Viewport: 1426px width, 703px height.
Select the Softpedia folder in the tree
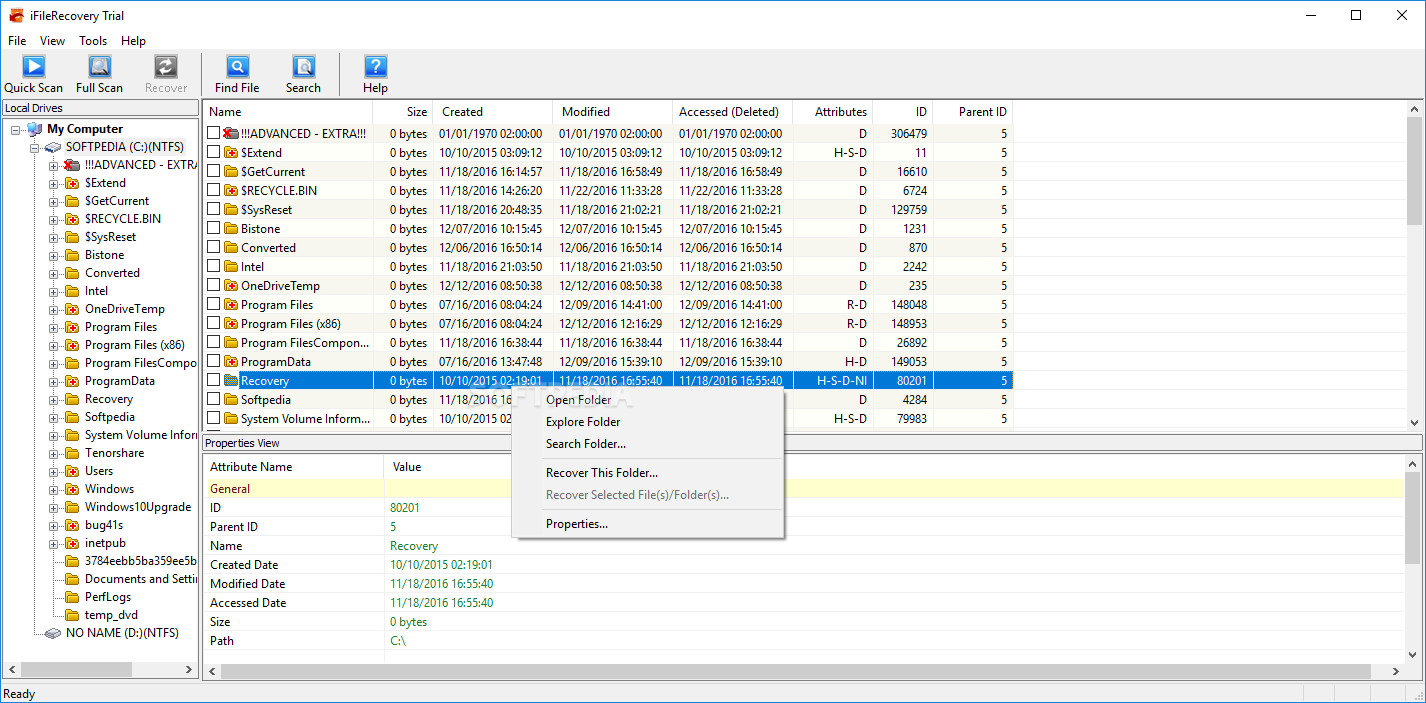109,417
